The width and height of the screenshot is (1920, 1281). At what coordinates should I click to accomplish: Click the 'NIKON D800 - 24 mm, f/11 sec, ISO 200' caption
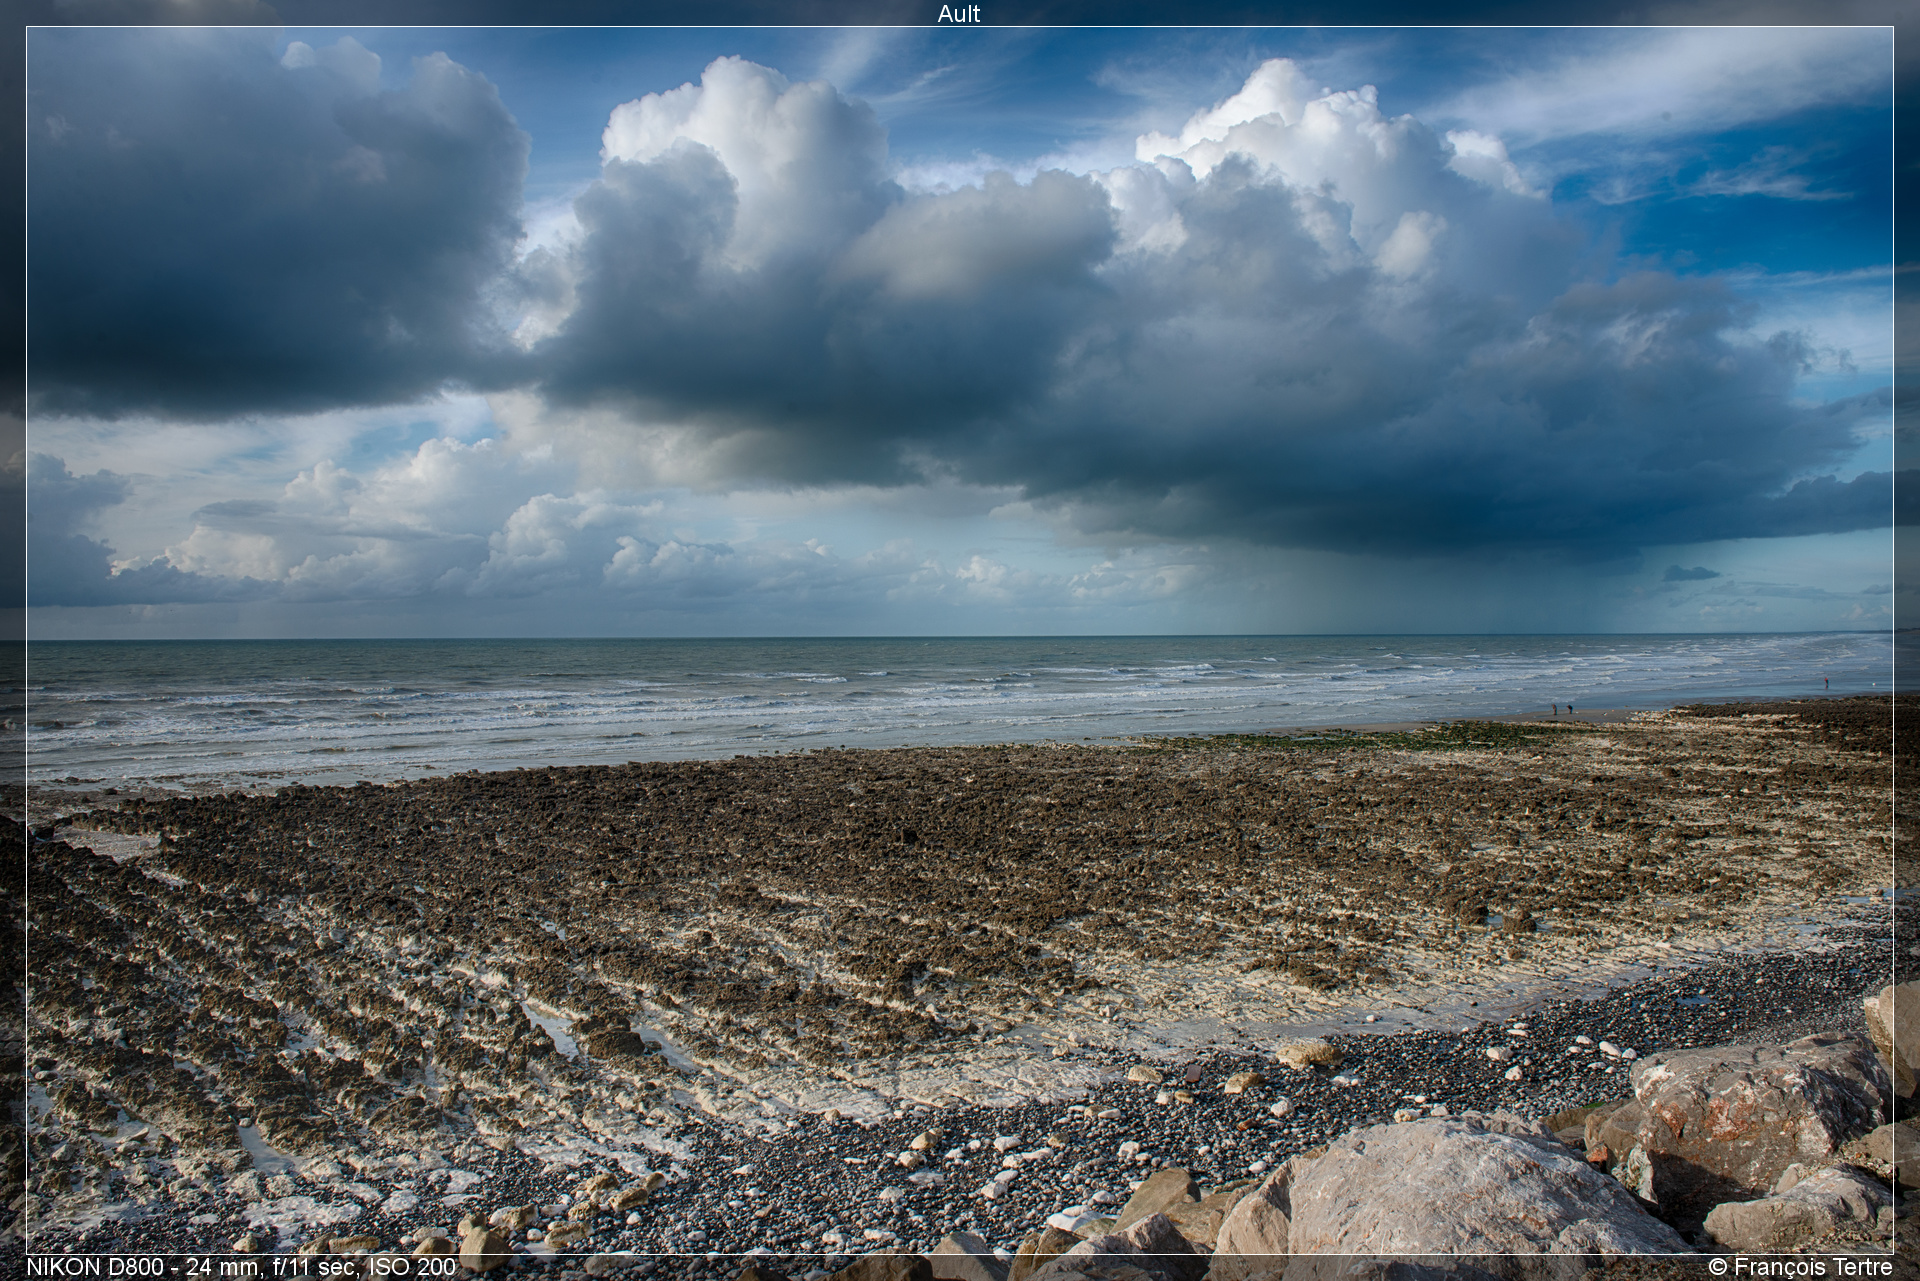pos(241,1267)
